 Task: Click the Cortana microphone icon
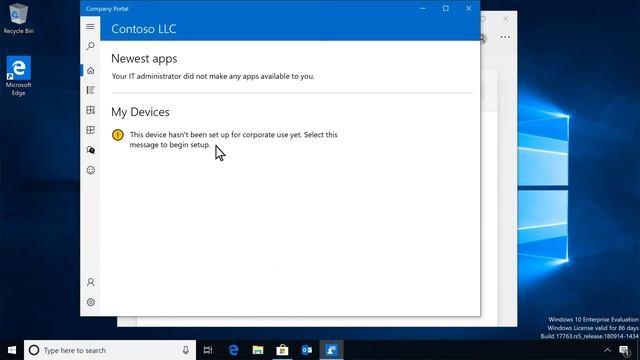pyautogui.click(x=186, y=350)
